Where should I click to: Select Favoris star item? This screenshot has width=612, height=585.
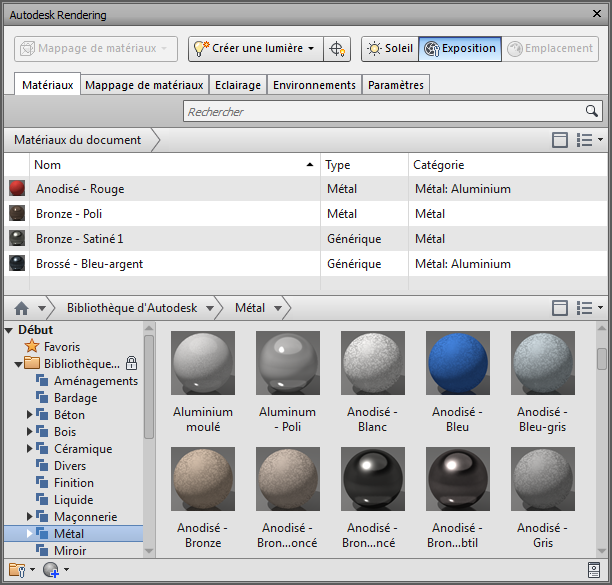pos(52,347)
